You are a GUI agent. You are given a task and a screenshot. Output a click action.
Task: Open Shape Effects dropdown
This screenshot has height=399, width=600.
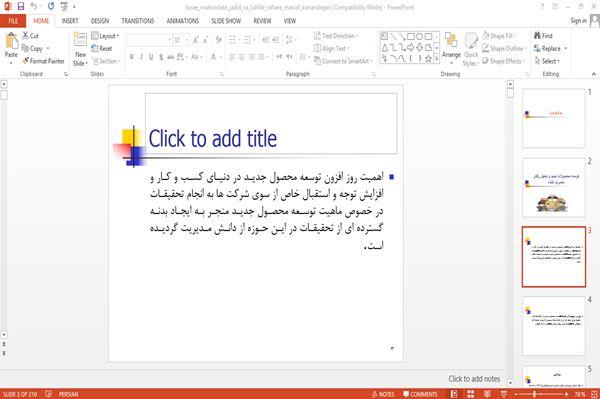(504, 61)
